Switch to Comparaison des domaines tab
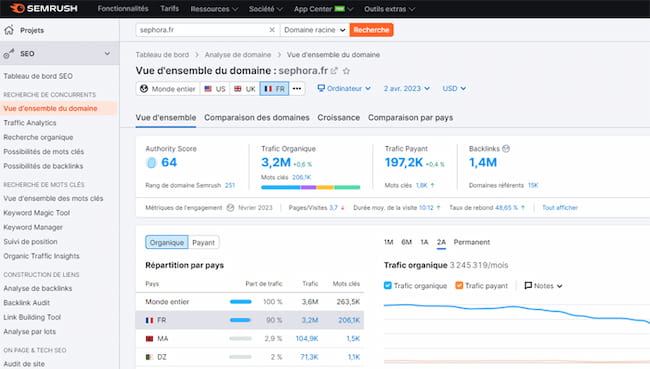650x369 pixels. pyautogui.click(x=257, y=118)
